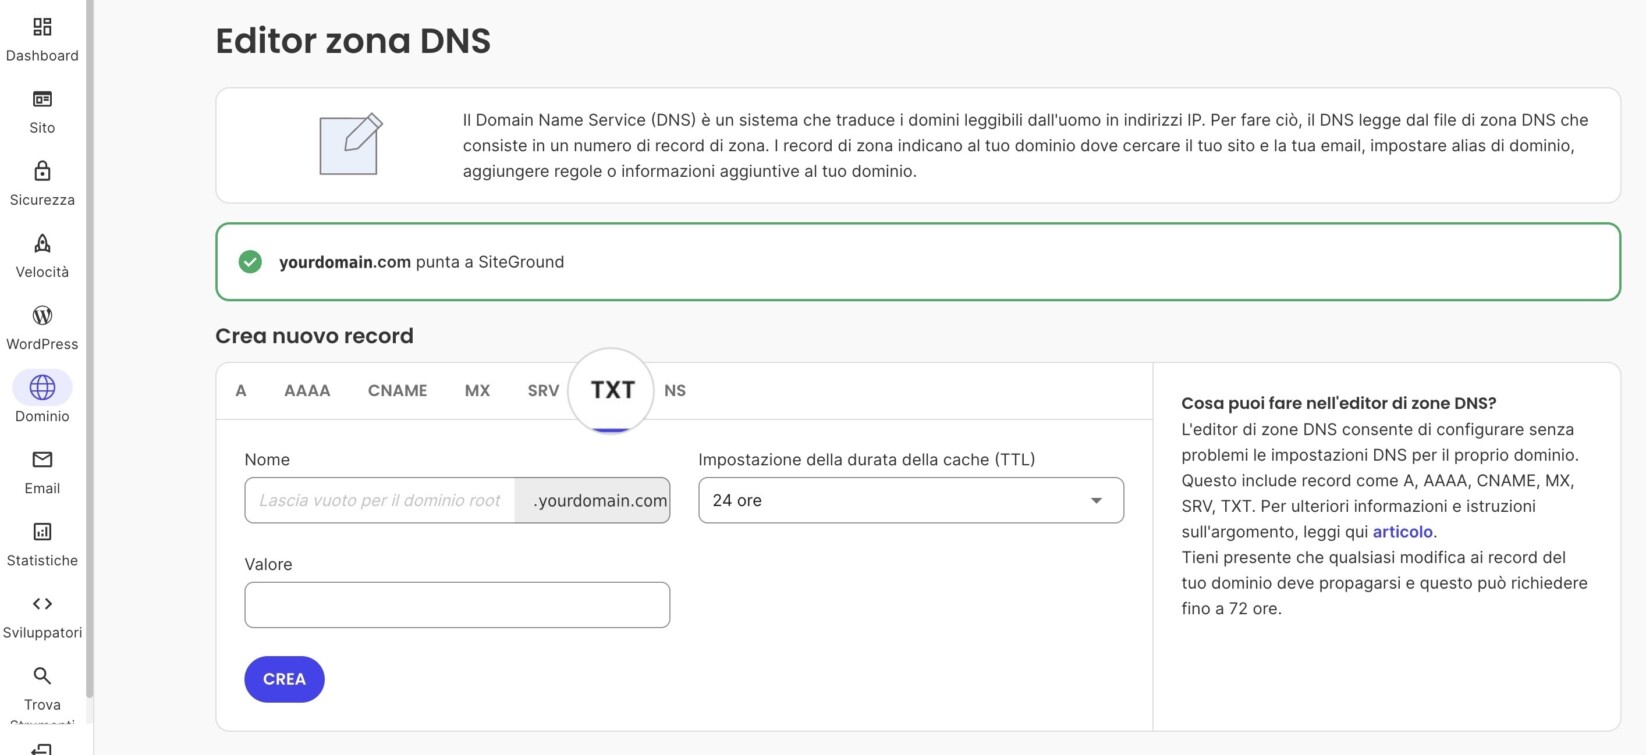
Task: Switch to the AAAA record tab
Action: (307, 391)
